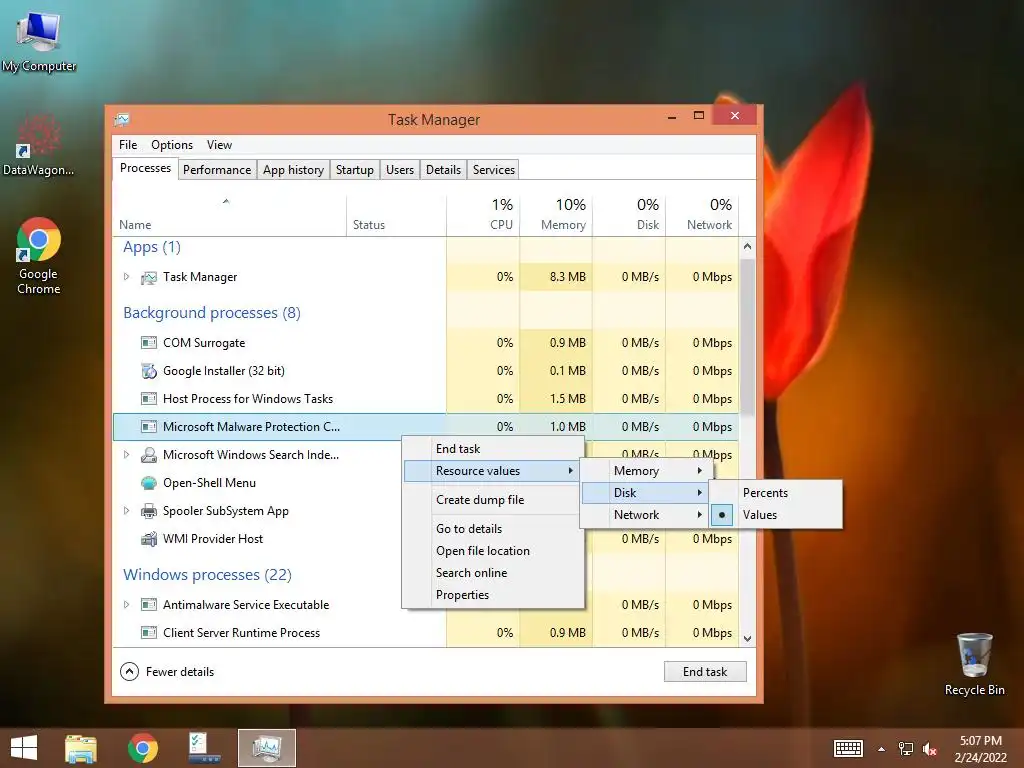Expand the Spooler SubSystem App row
Image resolution: width=1024 pixels, height=768 pixels.
click(x=127, y=511)
